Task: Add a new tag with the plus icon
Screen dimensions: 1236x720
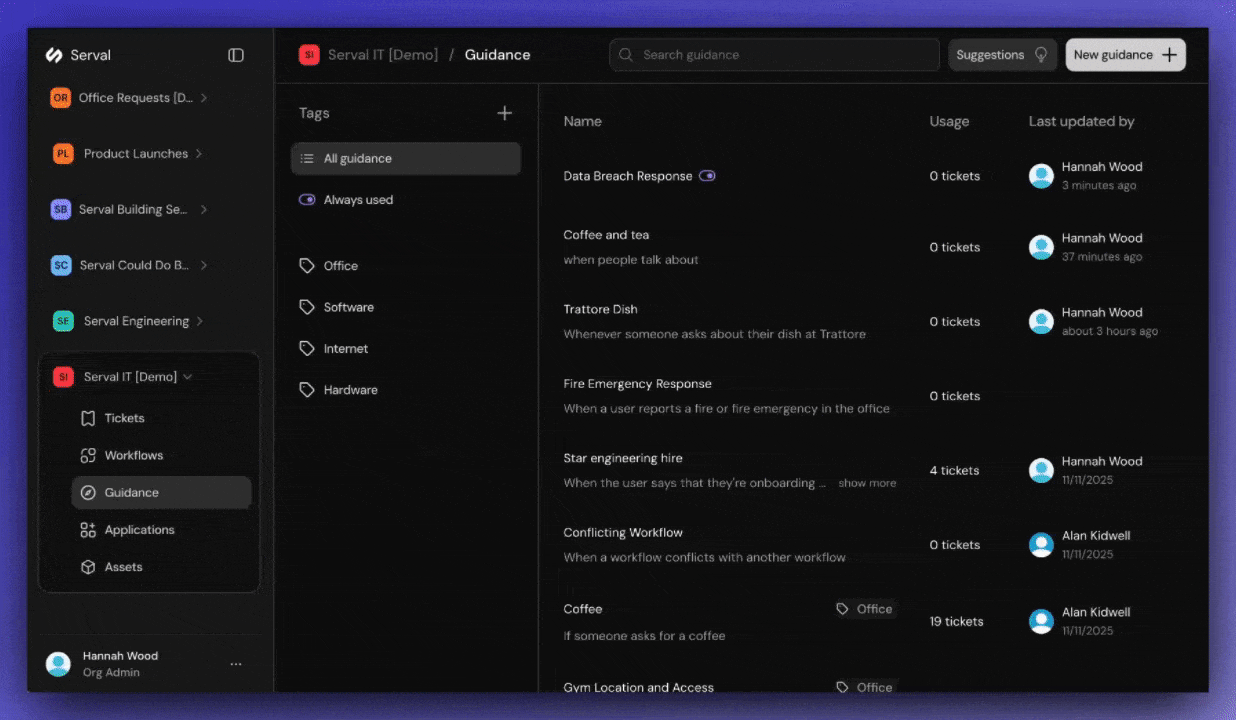Action: coord(505,113)
